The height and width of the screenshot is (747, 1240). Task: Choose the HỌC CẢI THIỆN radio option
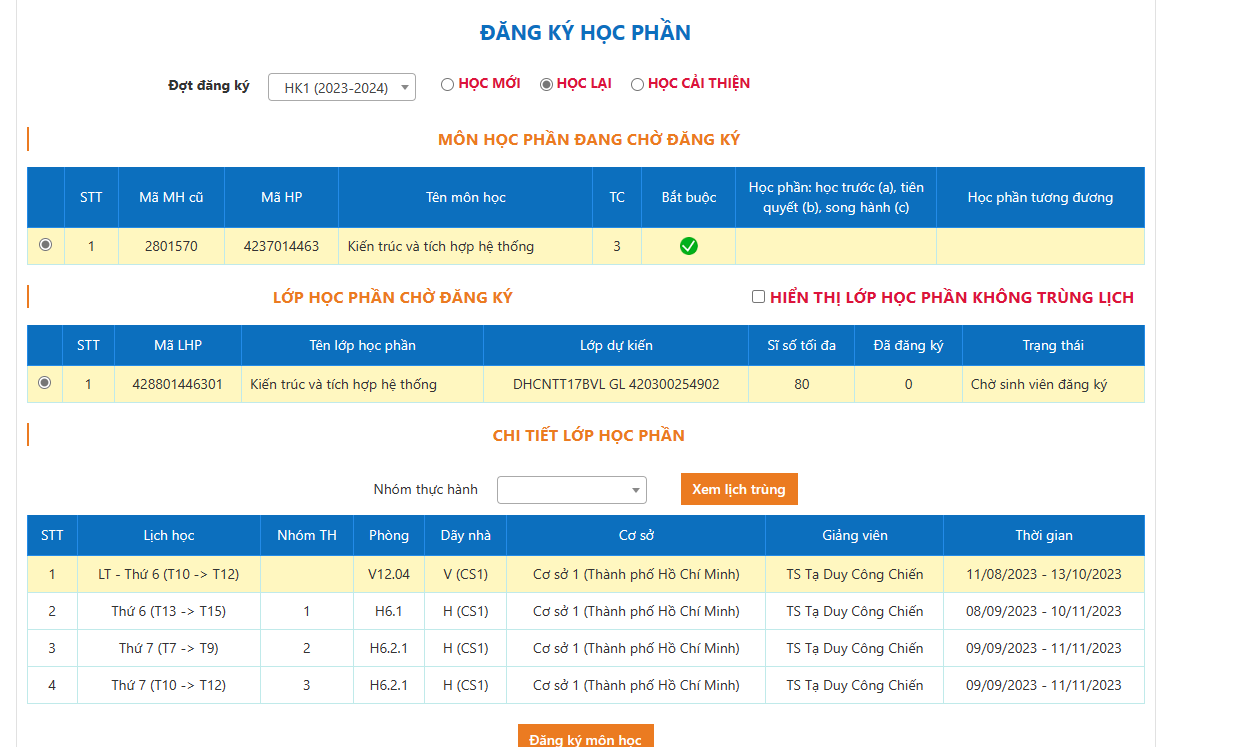pos(637,85)
